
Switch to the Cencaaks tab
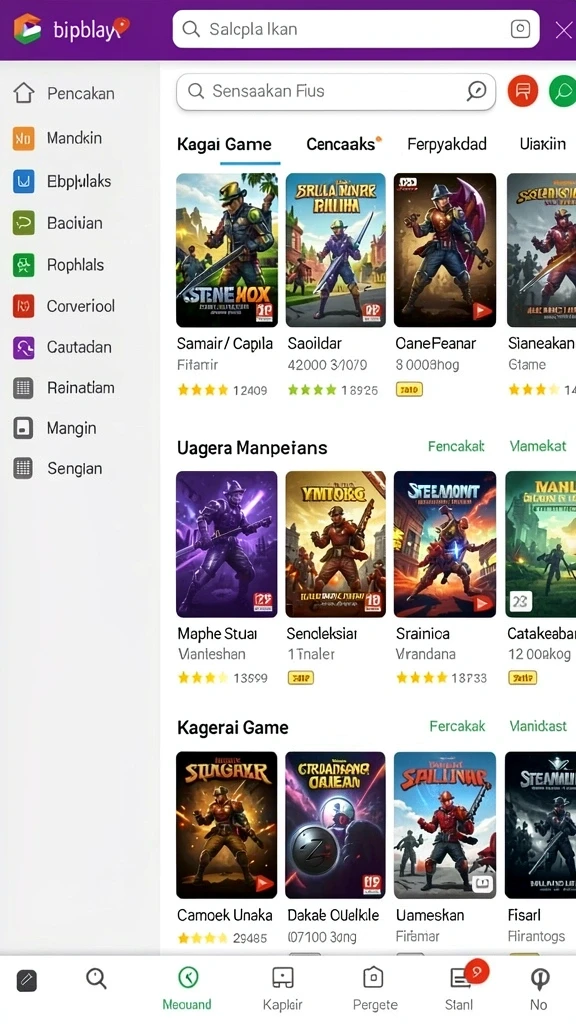click(340, 144)
